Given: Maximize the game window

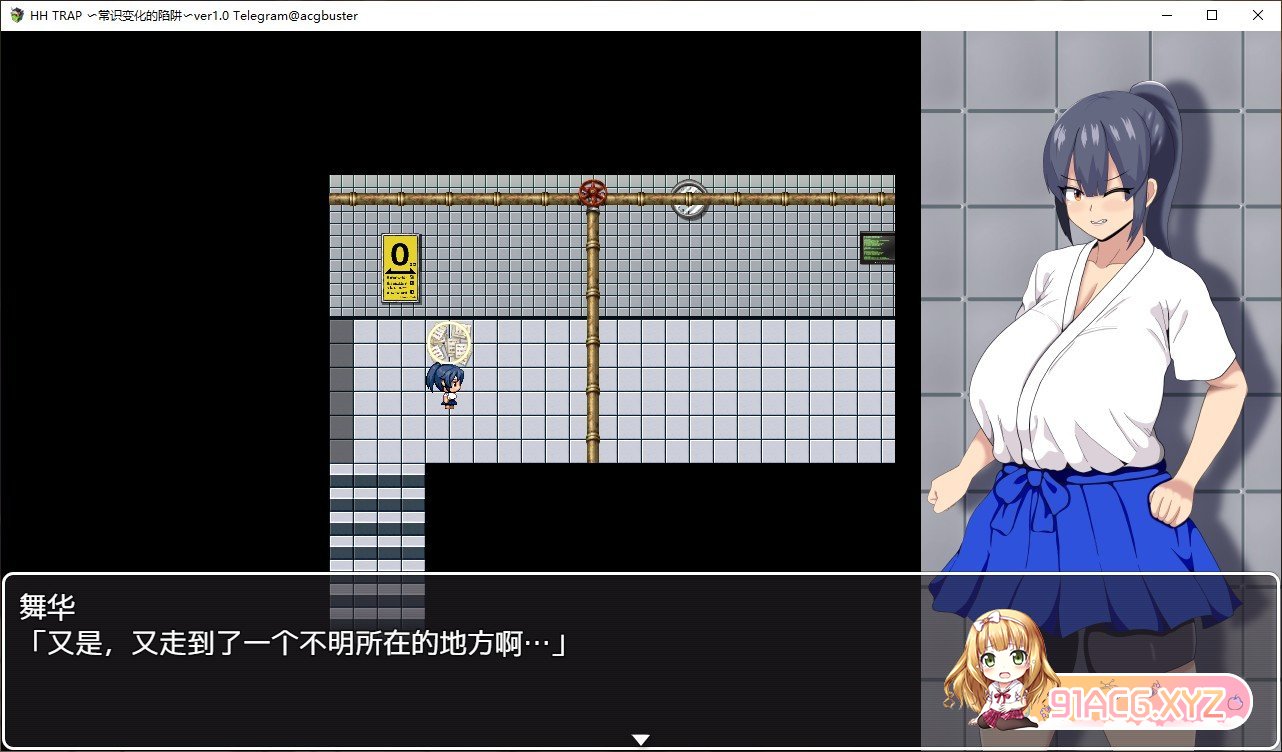Looking at the screenshot, I should [x=1212, y=15].
